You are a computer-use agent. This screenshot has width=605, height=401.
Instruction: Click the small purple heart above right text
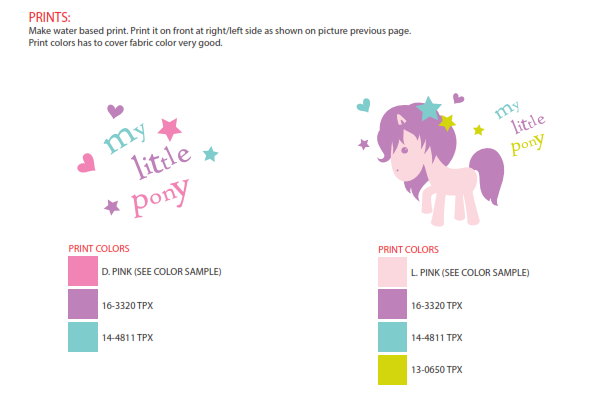pos(458,98)
